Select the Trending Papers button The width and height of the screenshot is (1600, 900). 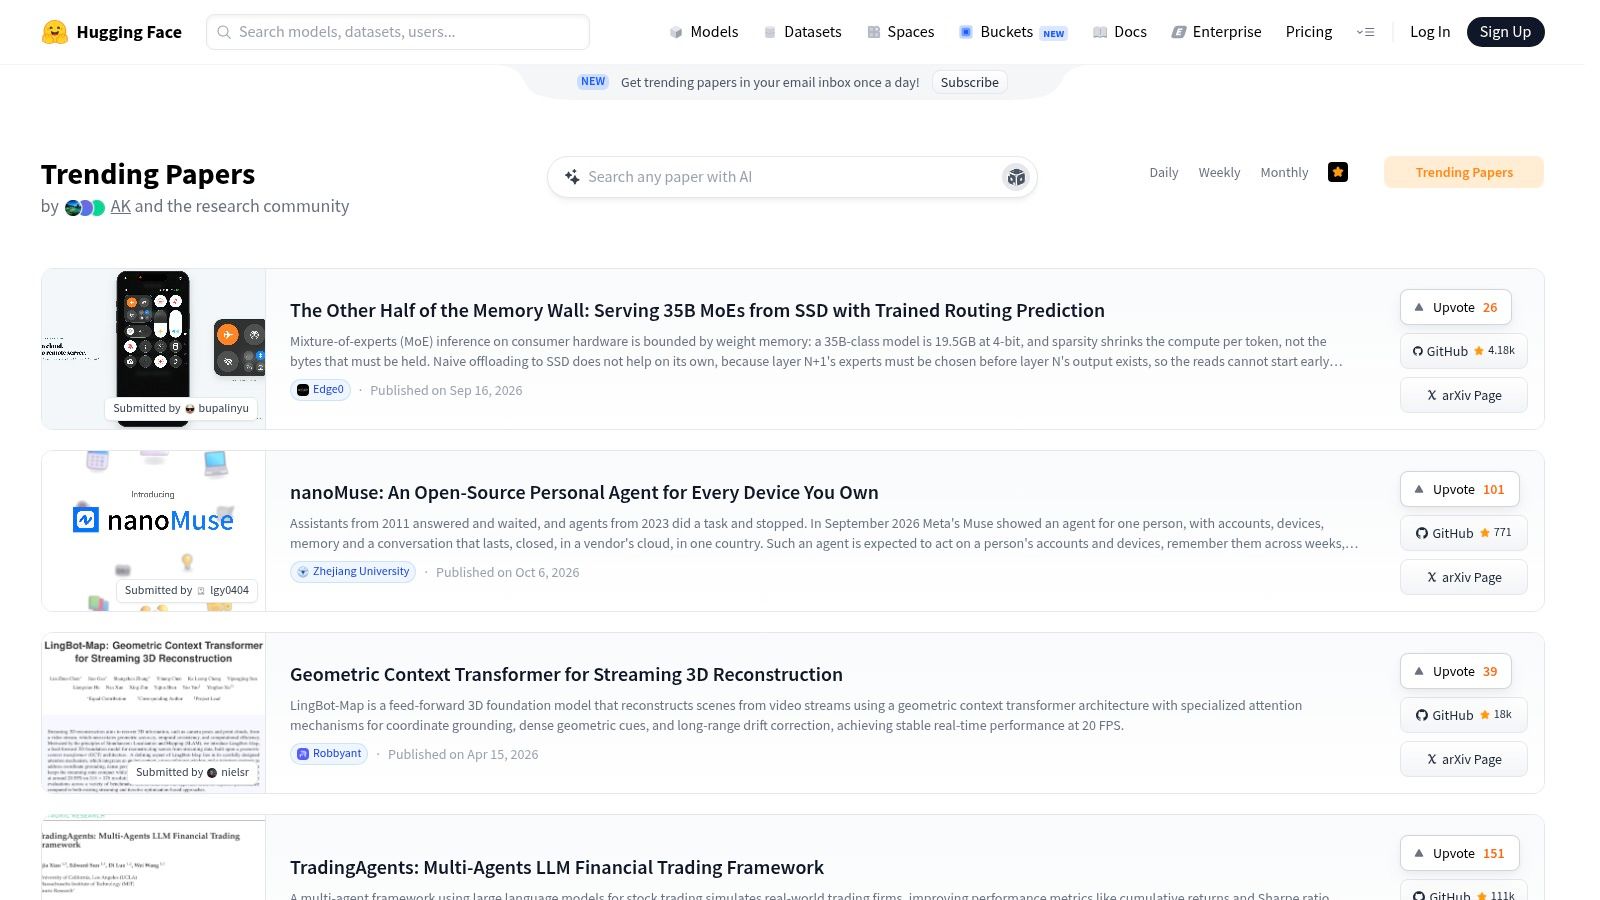[1464, 172]
